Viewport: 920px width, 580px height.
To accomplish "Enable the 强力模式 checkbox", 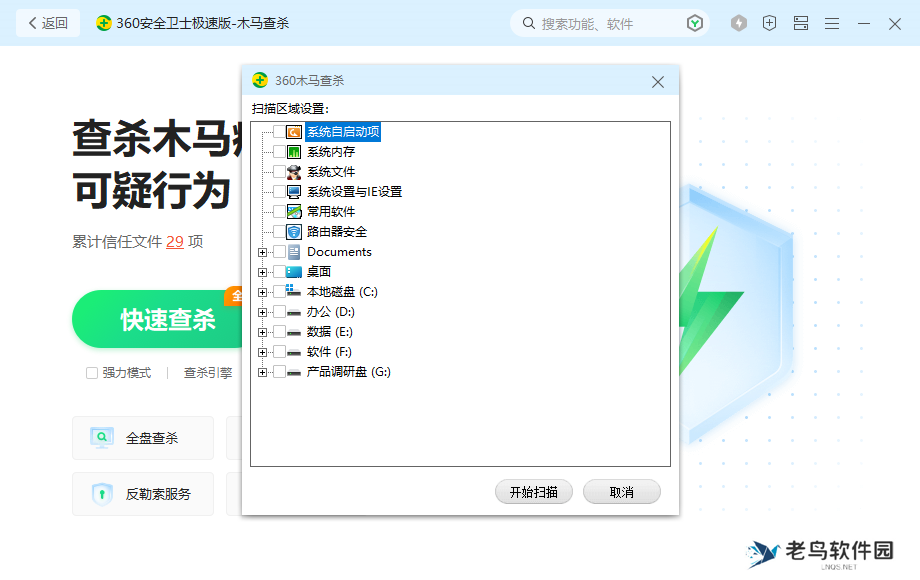I will (x=92, y=373).
